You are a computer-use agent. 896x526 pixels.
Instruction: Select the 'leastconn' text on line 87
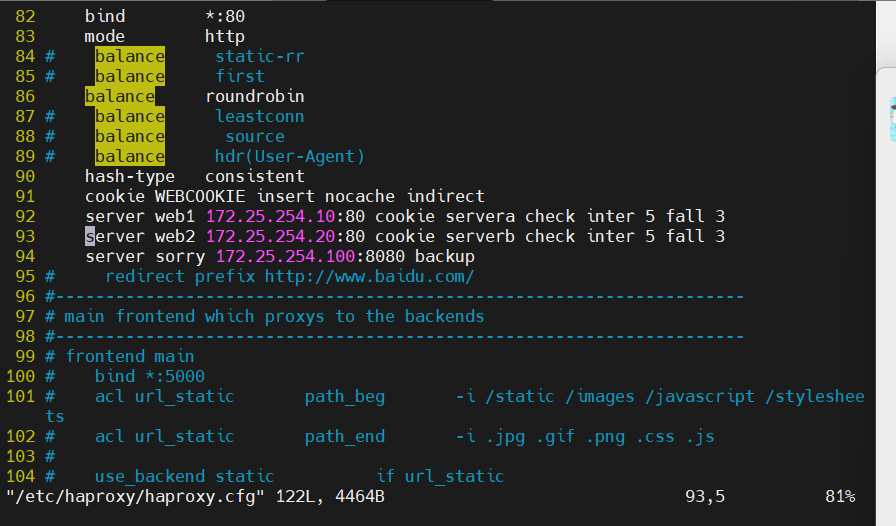coord(260,116)
